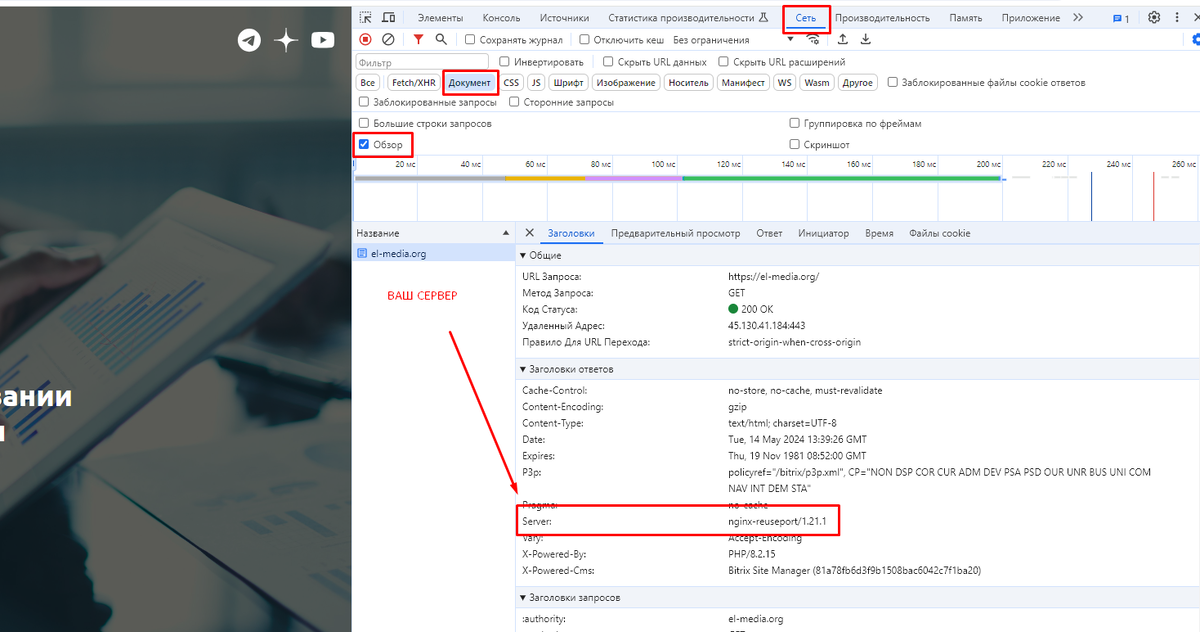Open the Производительность tab
The image size is (1200, 632).
pyautogui.click(x=882, y=18)
